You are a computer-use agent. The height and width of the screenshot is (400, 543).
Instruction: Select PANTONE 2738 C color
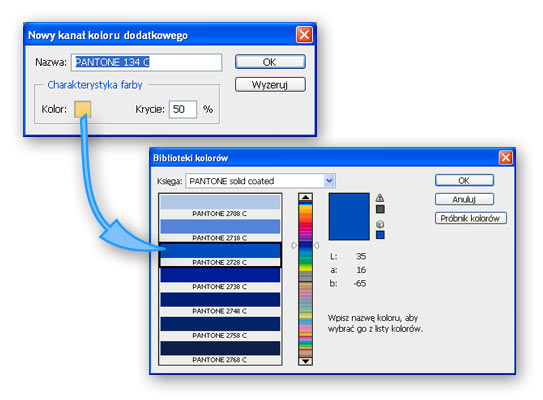(220, 279)
